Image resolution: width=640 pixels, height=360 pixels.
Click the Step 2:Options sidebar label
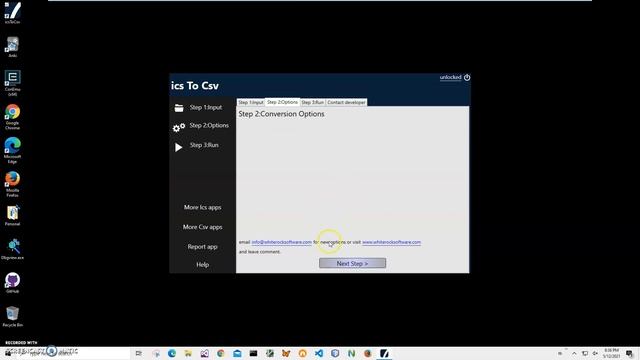pos(209,125)
